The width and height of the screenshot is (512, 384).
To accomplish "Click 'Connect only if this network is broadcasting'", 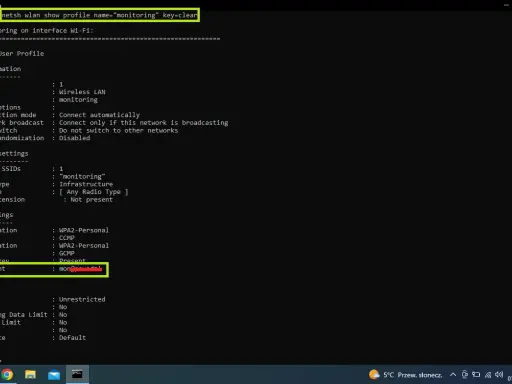I will 143,123.
